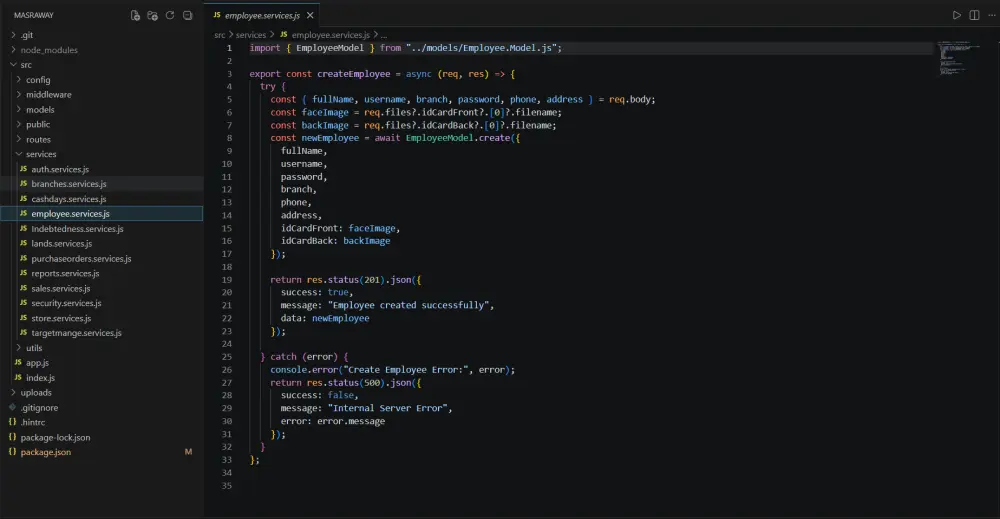Collapse all folders using the collapse icon
The height and width of the screenshot is (519, 1000).
click(188, 15)
